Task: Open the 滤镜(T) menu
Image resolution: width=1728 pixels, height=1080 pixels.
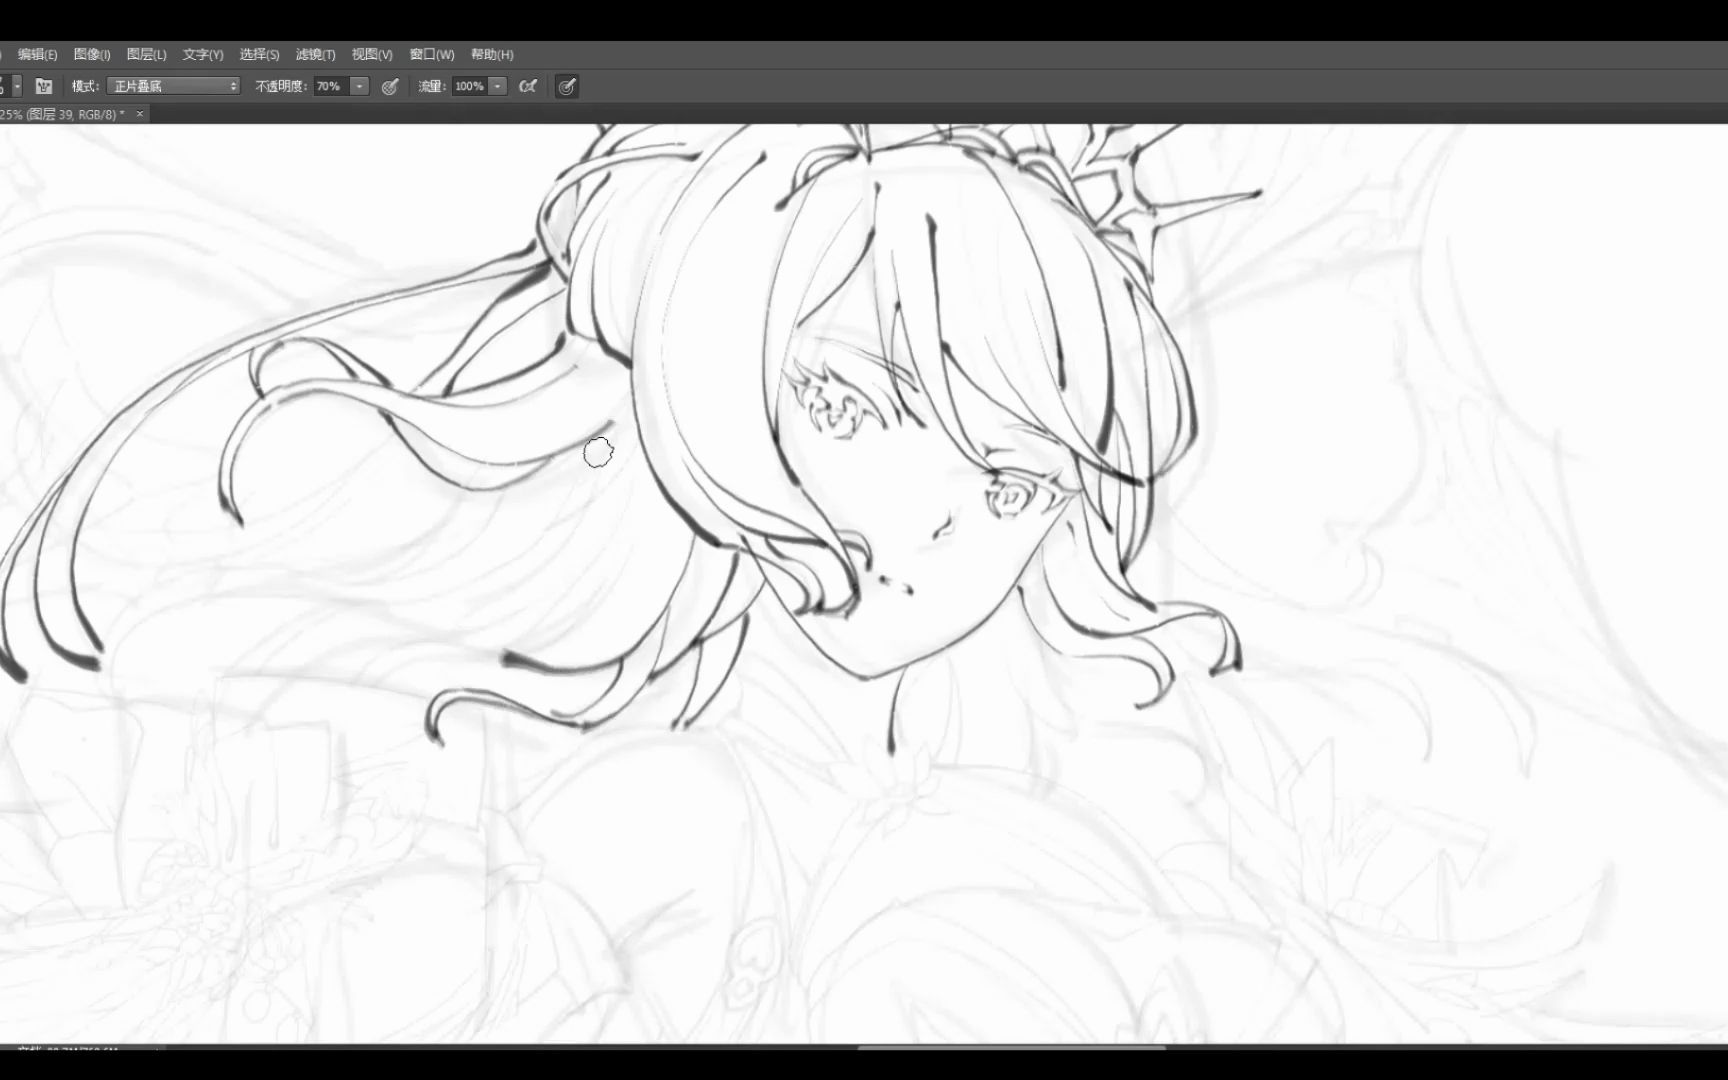Action: pyautogui.click(x=315, y=55)
